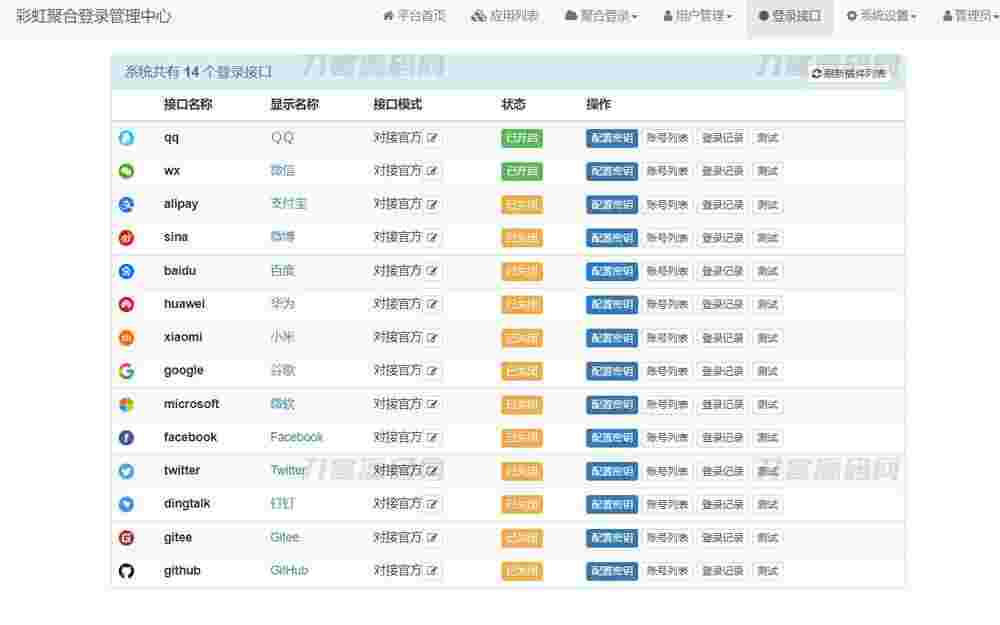Edit interface mode icon in google row

(x=432, y=371)
